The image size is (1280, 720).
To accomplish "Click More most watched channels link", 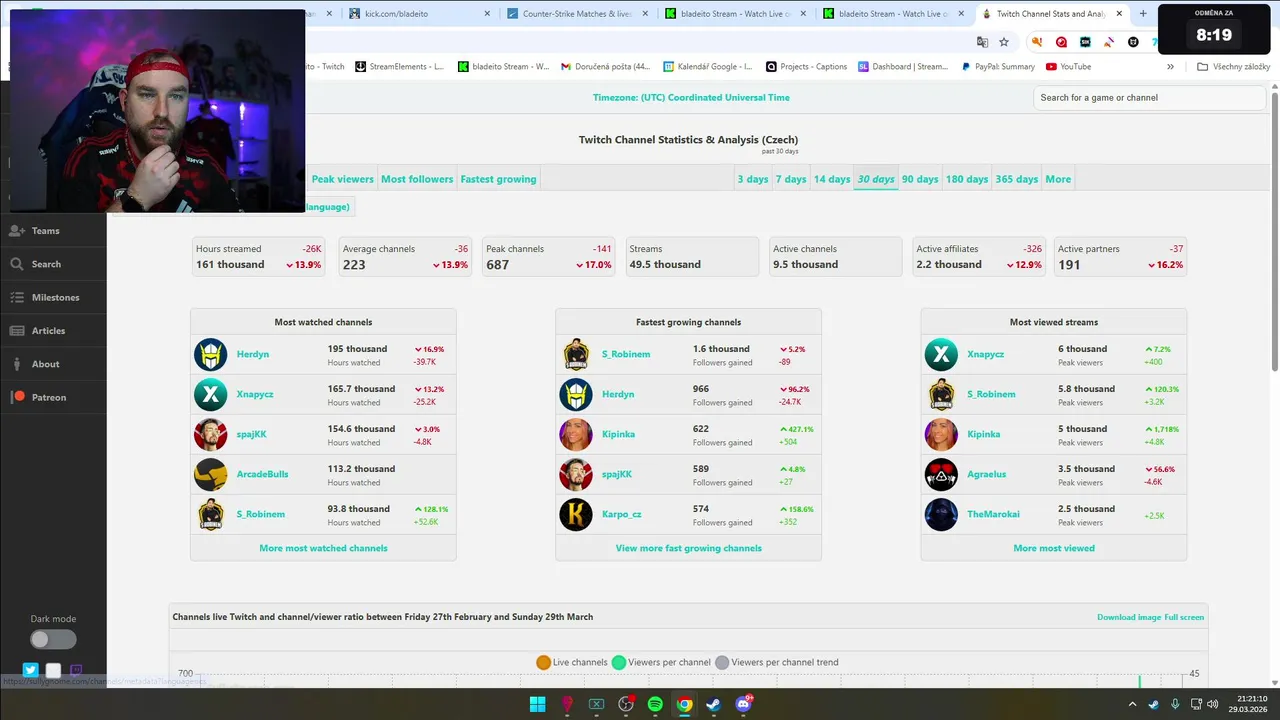I will pos(323,548).
